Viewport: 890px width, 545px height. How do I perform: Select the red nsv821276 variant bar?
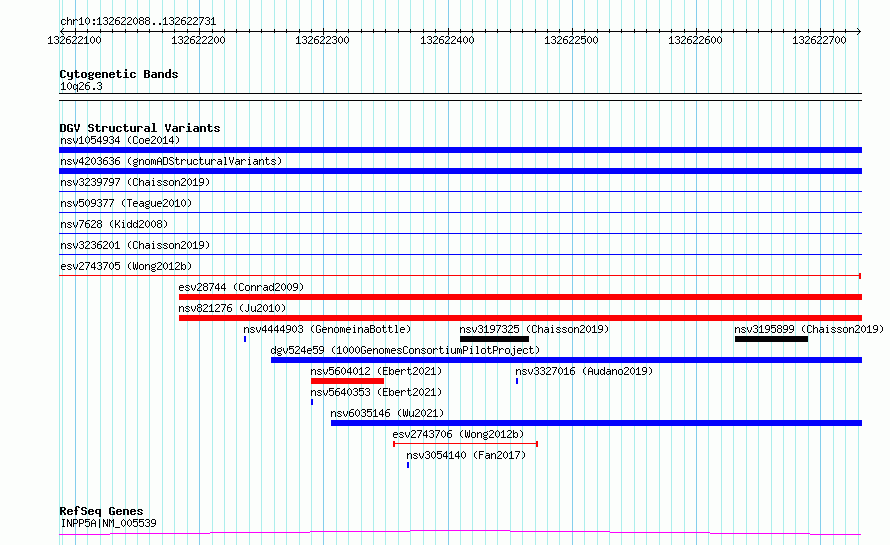point(520,318)
